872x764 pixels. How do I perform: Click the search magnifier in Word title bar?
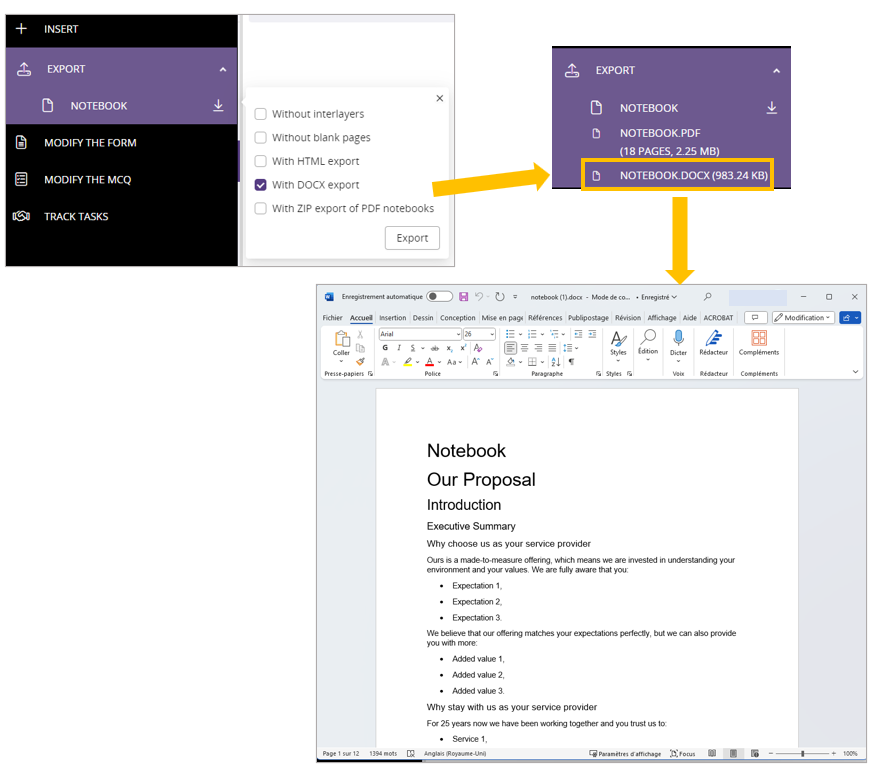(x=707, y=297)
